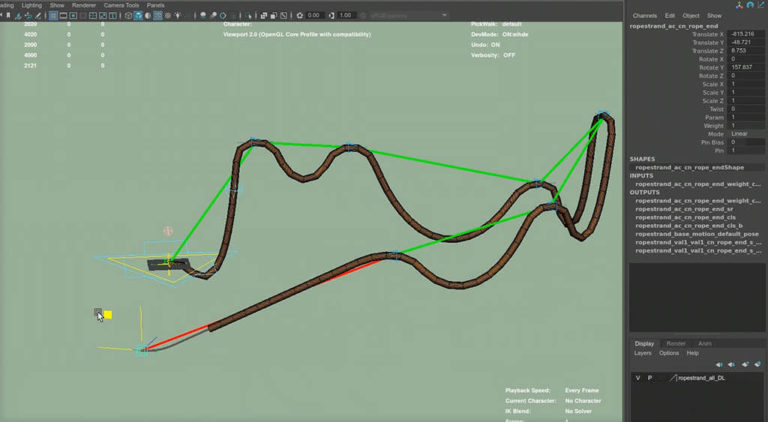Image resolution: width=768 pixels, height=422 pixels.
Task: Select the ropestrand_all_DL layer name
Action: click(701, 378)
